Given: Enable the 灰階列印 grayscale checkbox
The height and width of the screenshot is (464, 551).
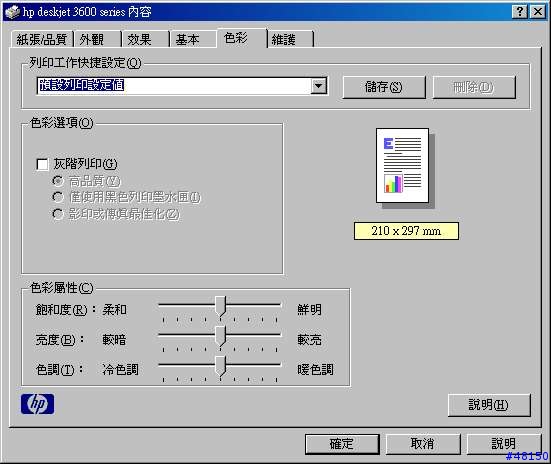Looking at the screenshot, I should (42, 164).
